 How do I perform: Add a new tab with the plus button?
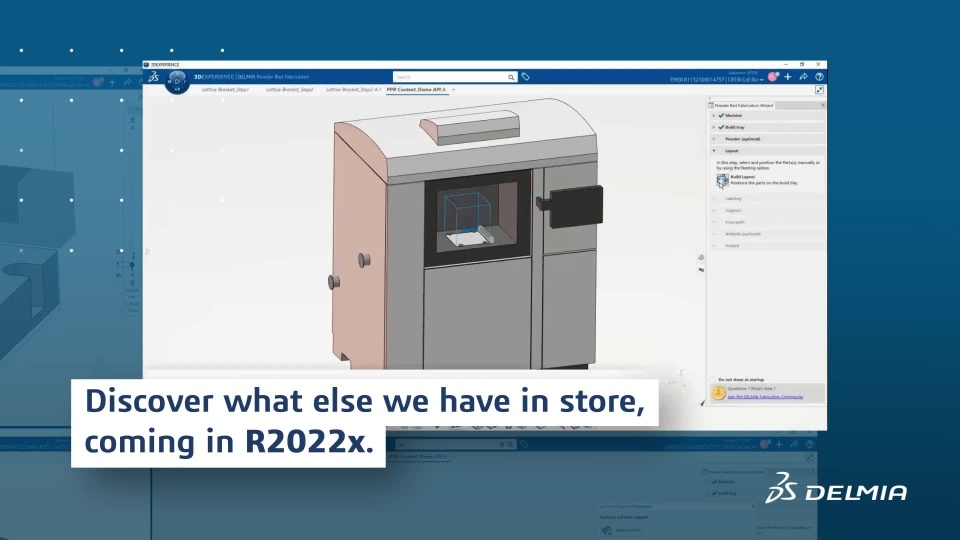pos(454,90)
